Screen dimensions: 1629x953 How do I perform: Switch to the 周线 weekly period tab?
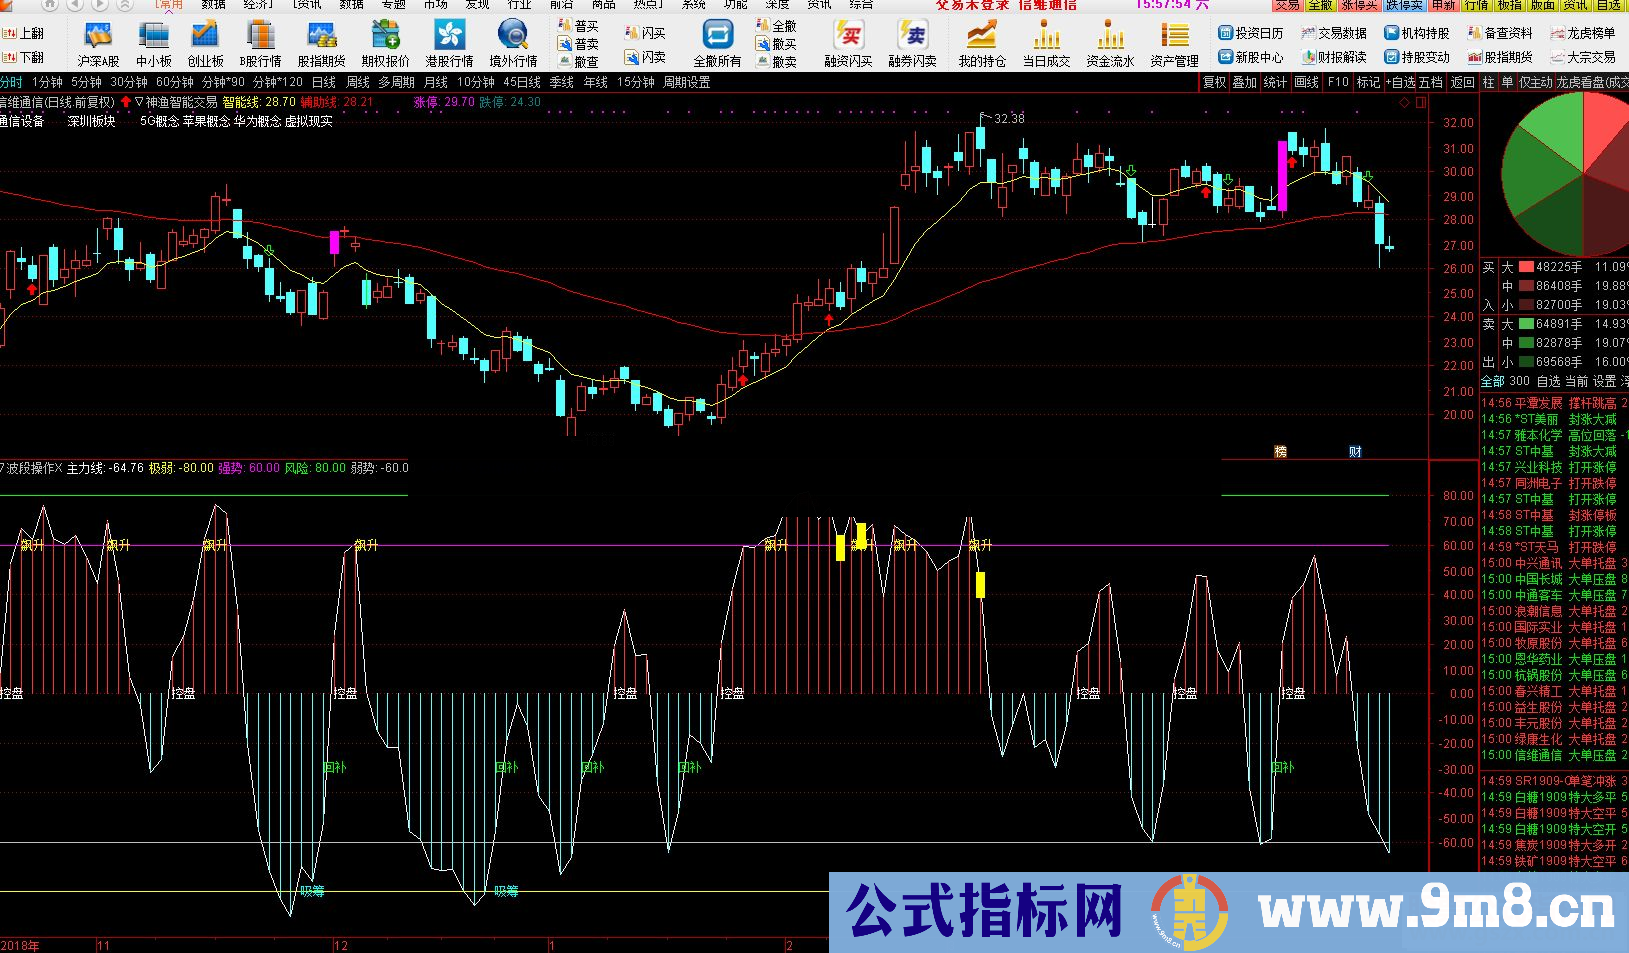[x=358, y=82]
